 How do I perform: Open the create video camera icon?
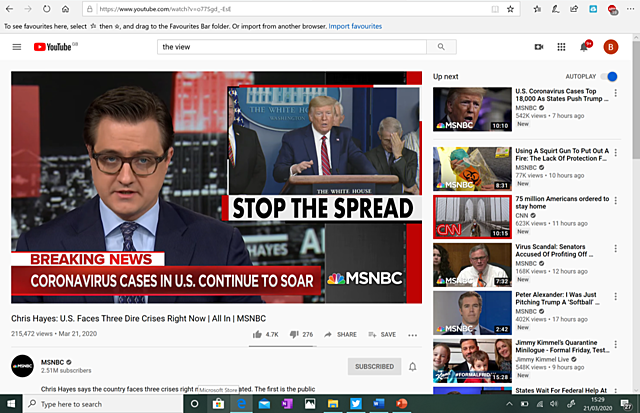click(539, 47)
